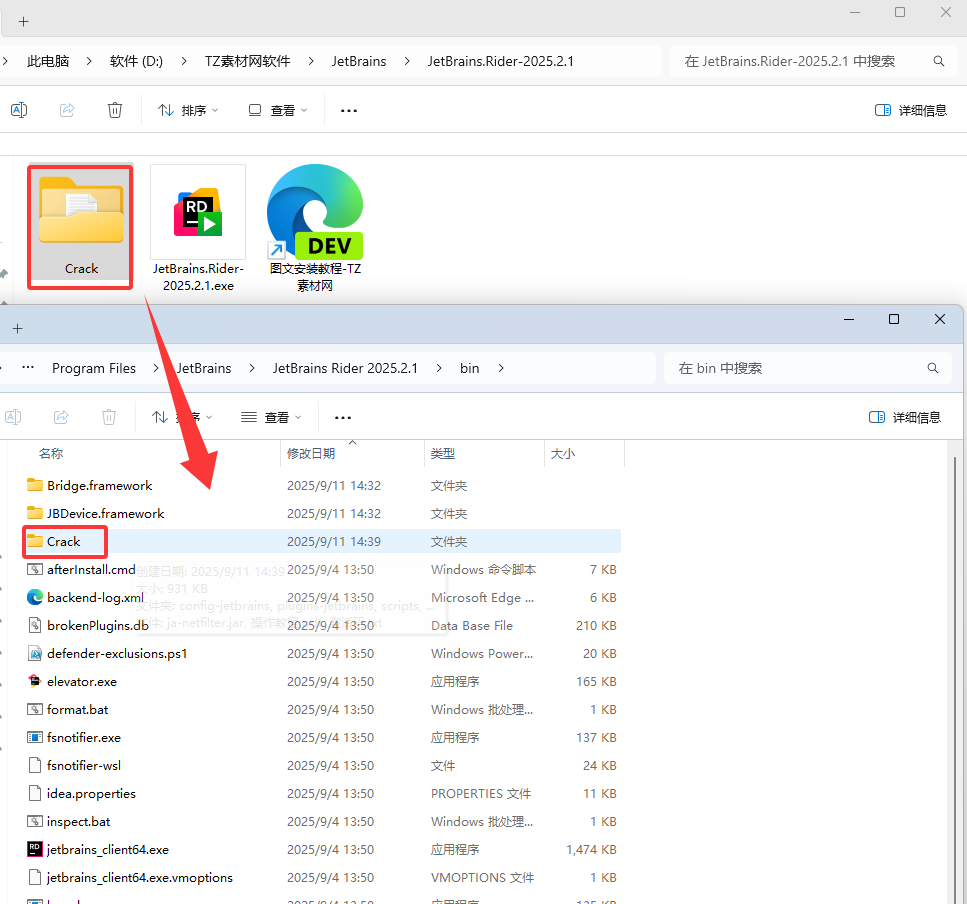Viewport: 967px width, 904px height.
Task: Focus 在 JetBrains.Rider-2025.2.1 中搜索 search field
Action: (x=813, y=61)
